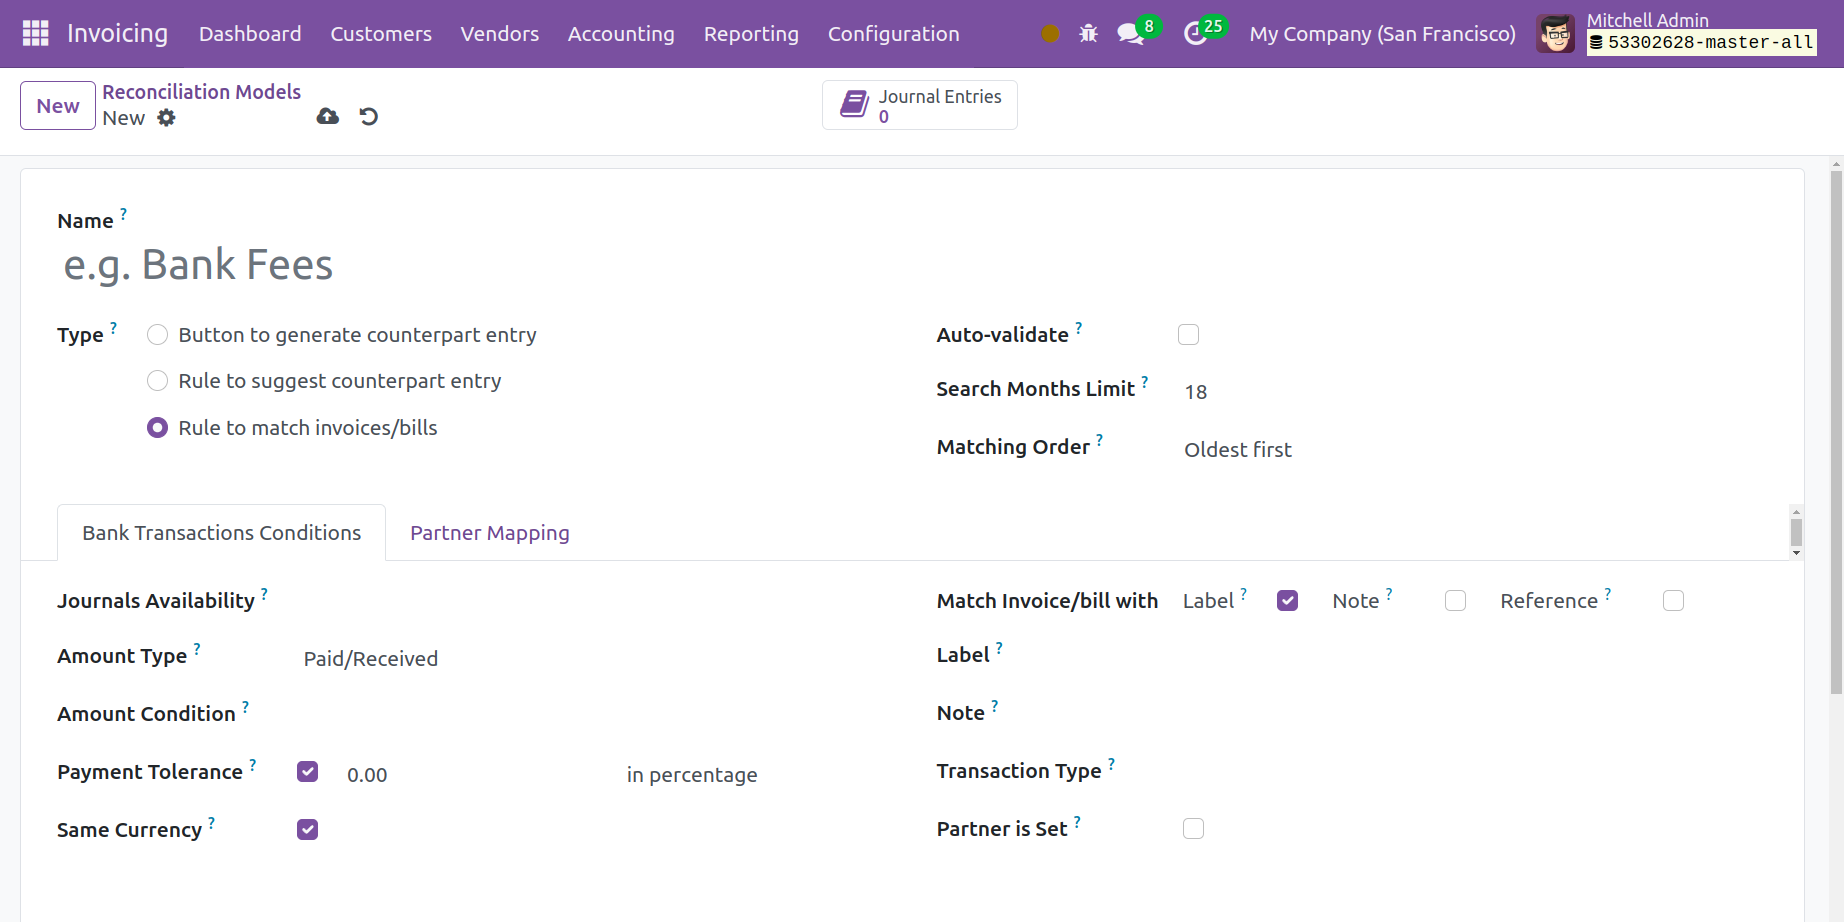Show help tooltip for Journals Availability
Screen dimensions: 1844x922
click(264, 593)
